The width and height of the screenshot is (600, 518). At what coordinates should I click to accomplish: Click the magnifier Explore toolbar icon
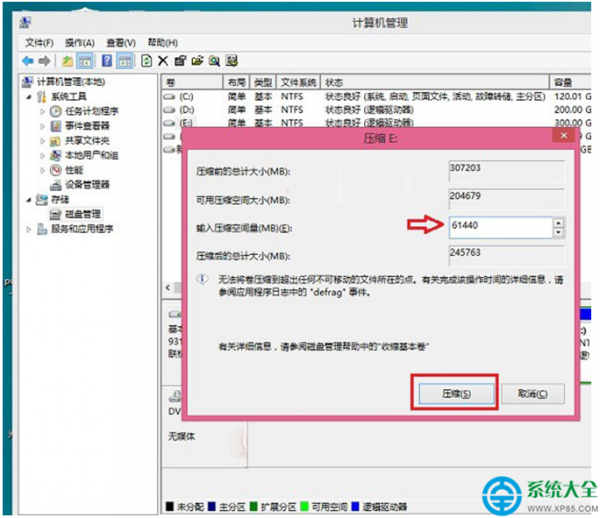214,61
